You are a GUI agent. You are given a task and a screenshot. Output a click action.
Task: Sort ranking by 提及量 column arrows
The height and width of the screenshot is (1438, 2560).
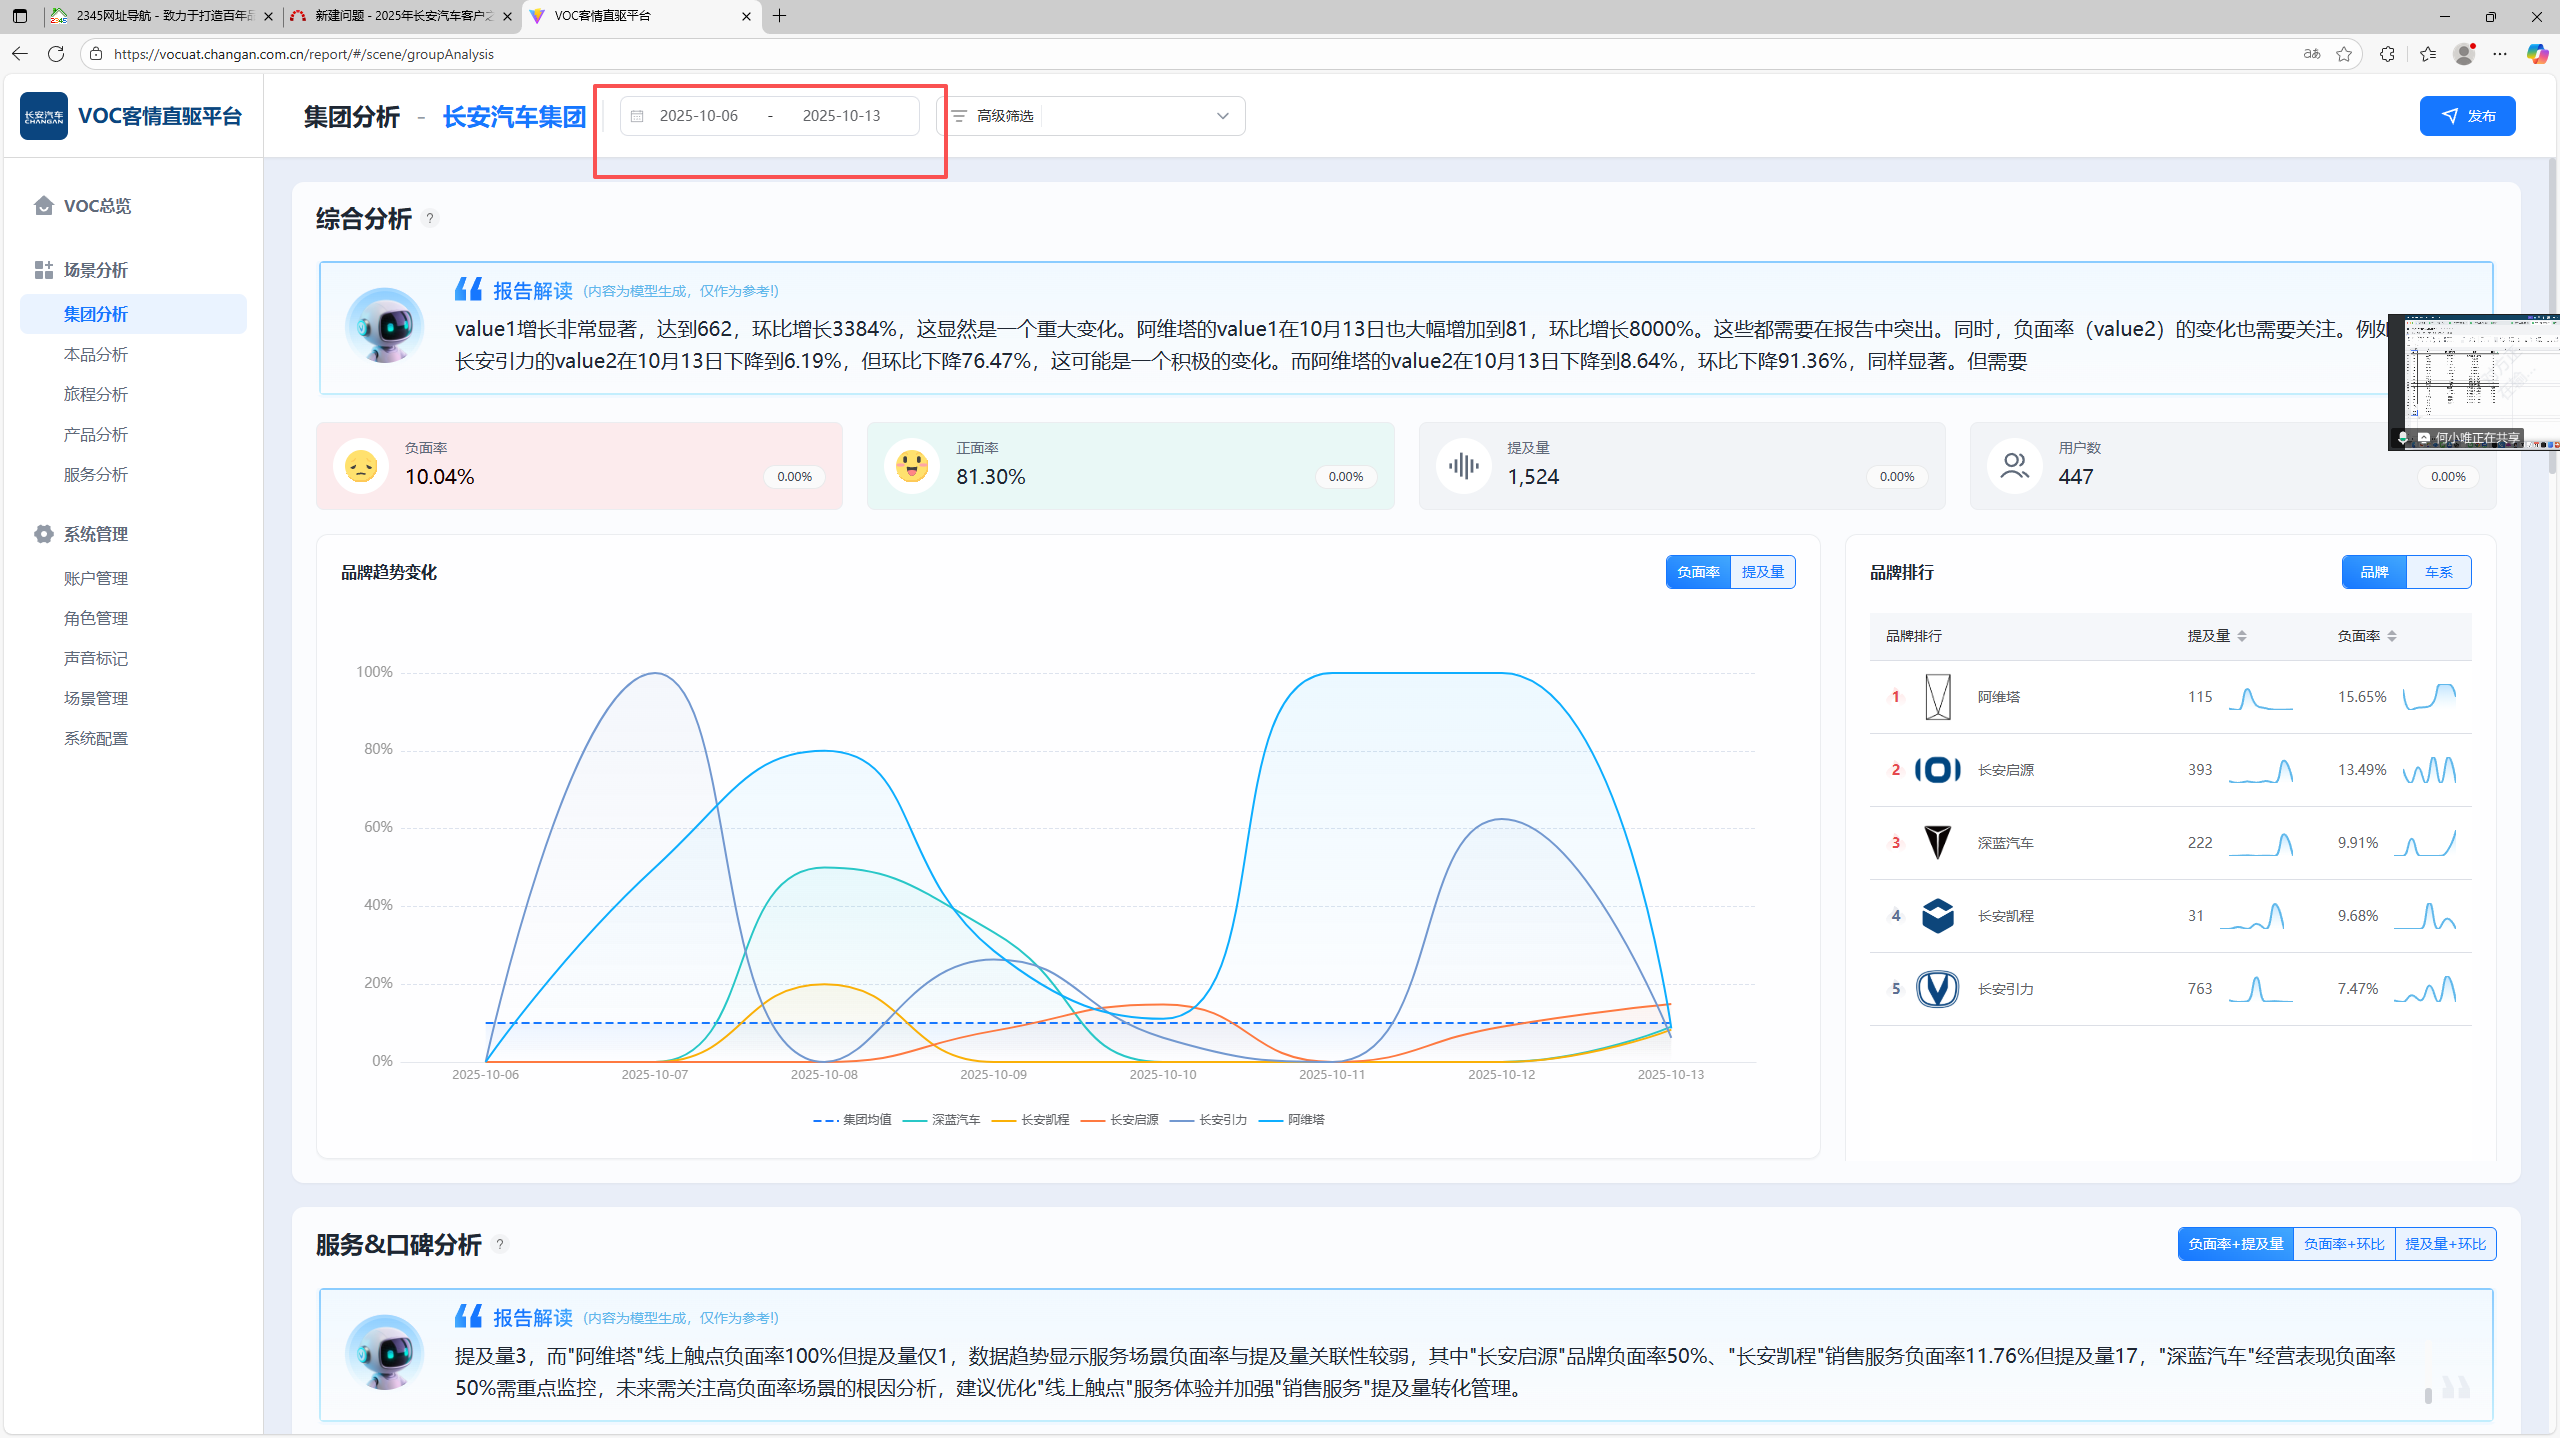2241,636
